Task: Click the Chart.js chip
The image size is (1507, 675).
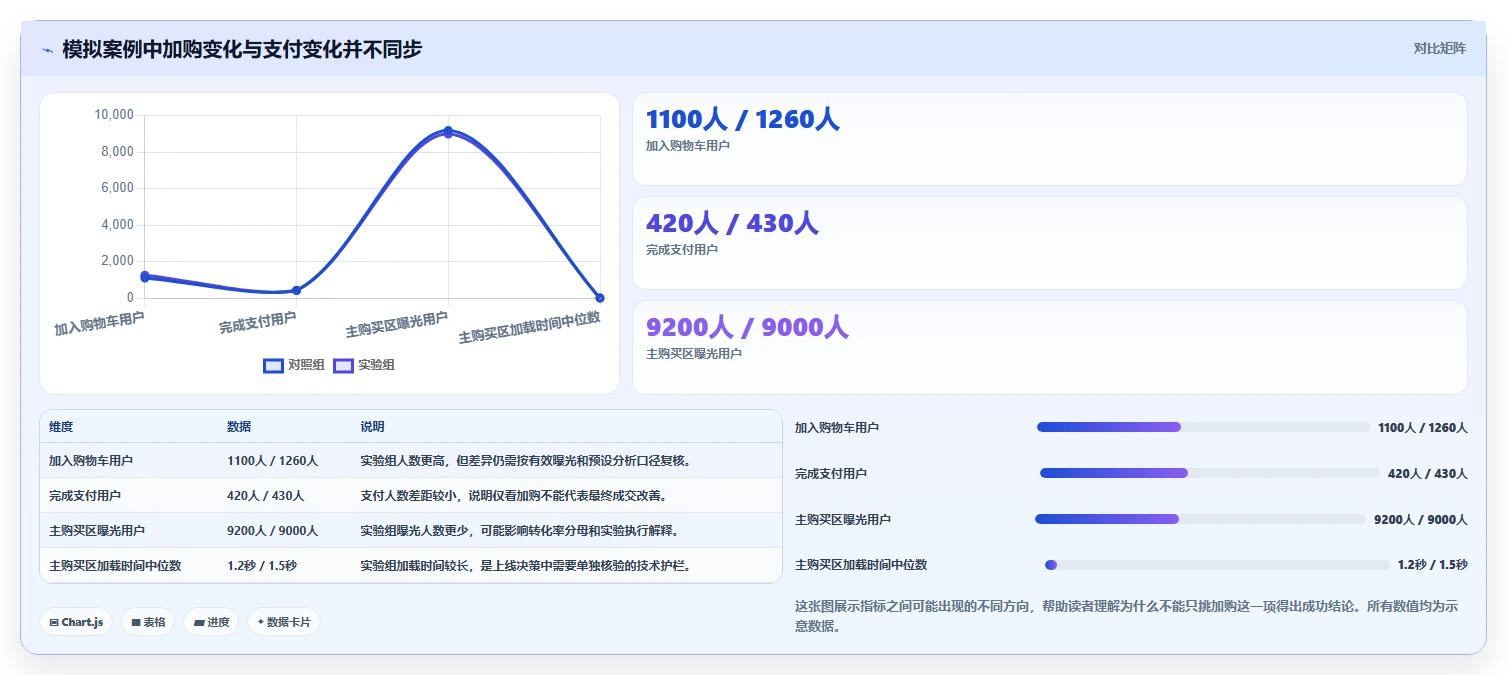Action: (76, 622)
